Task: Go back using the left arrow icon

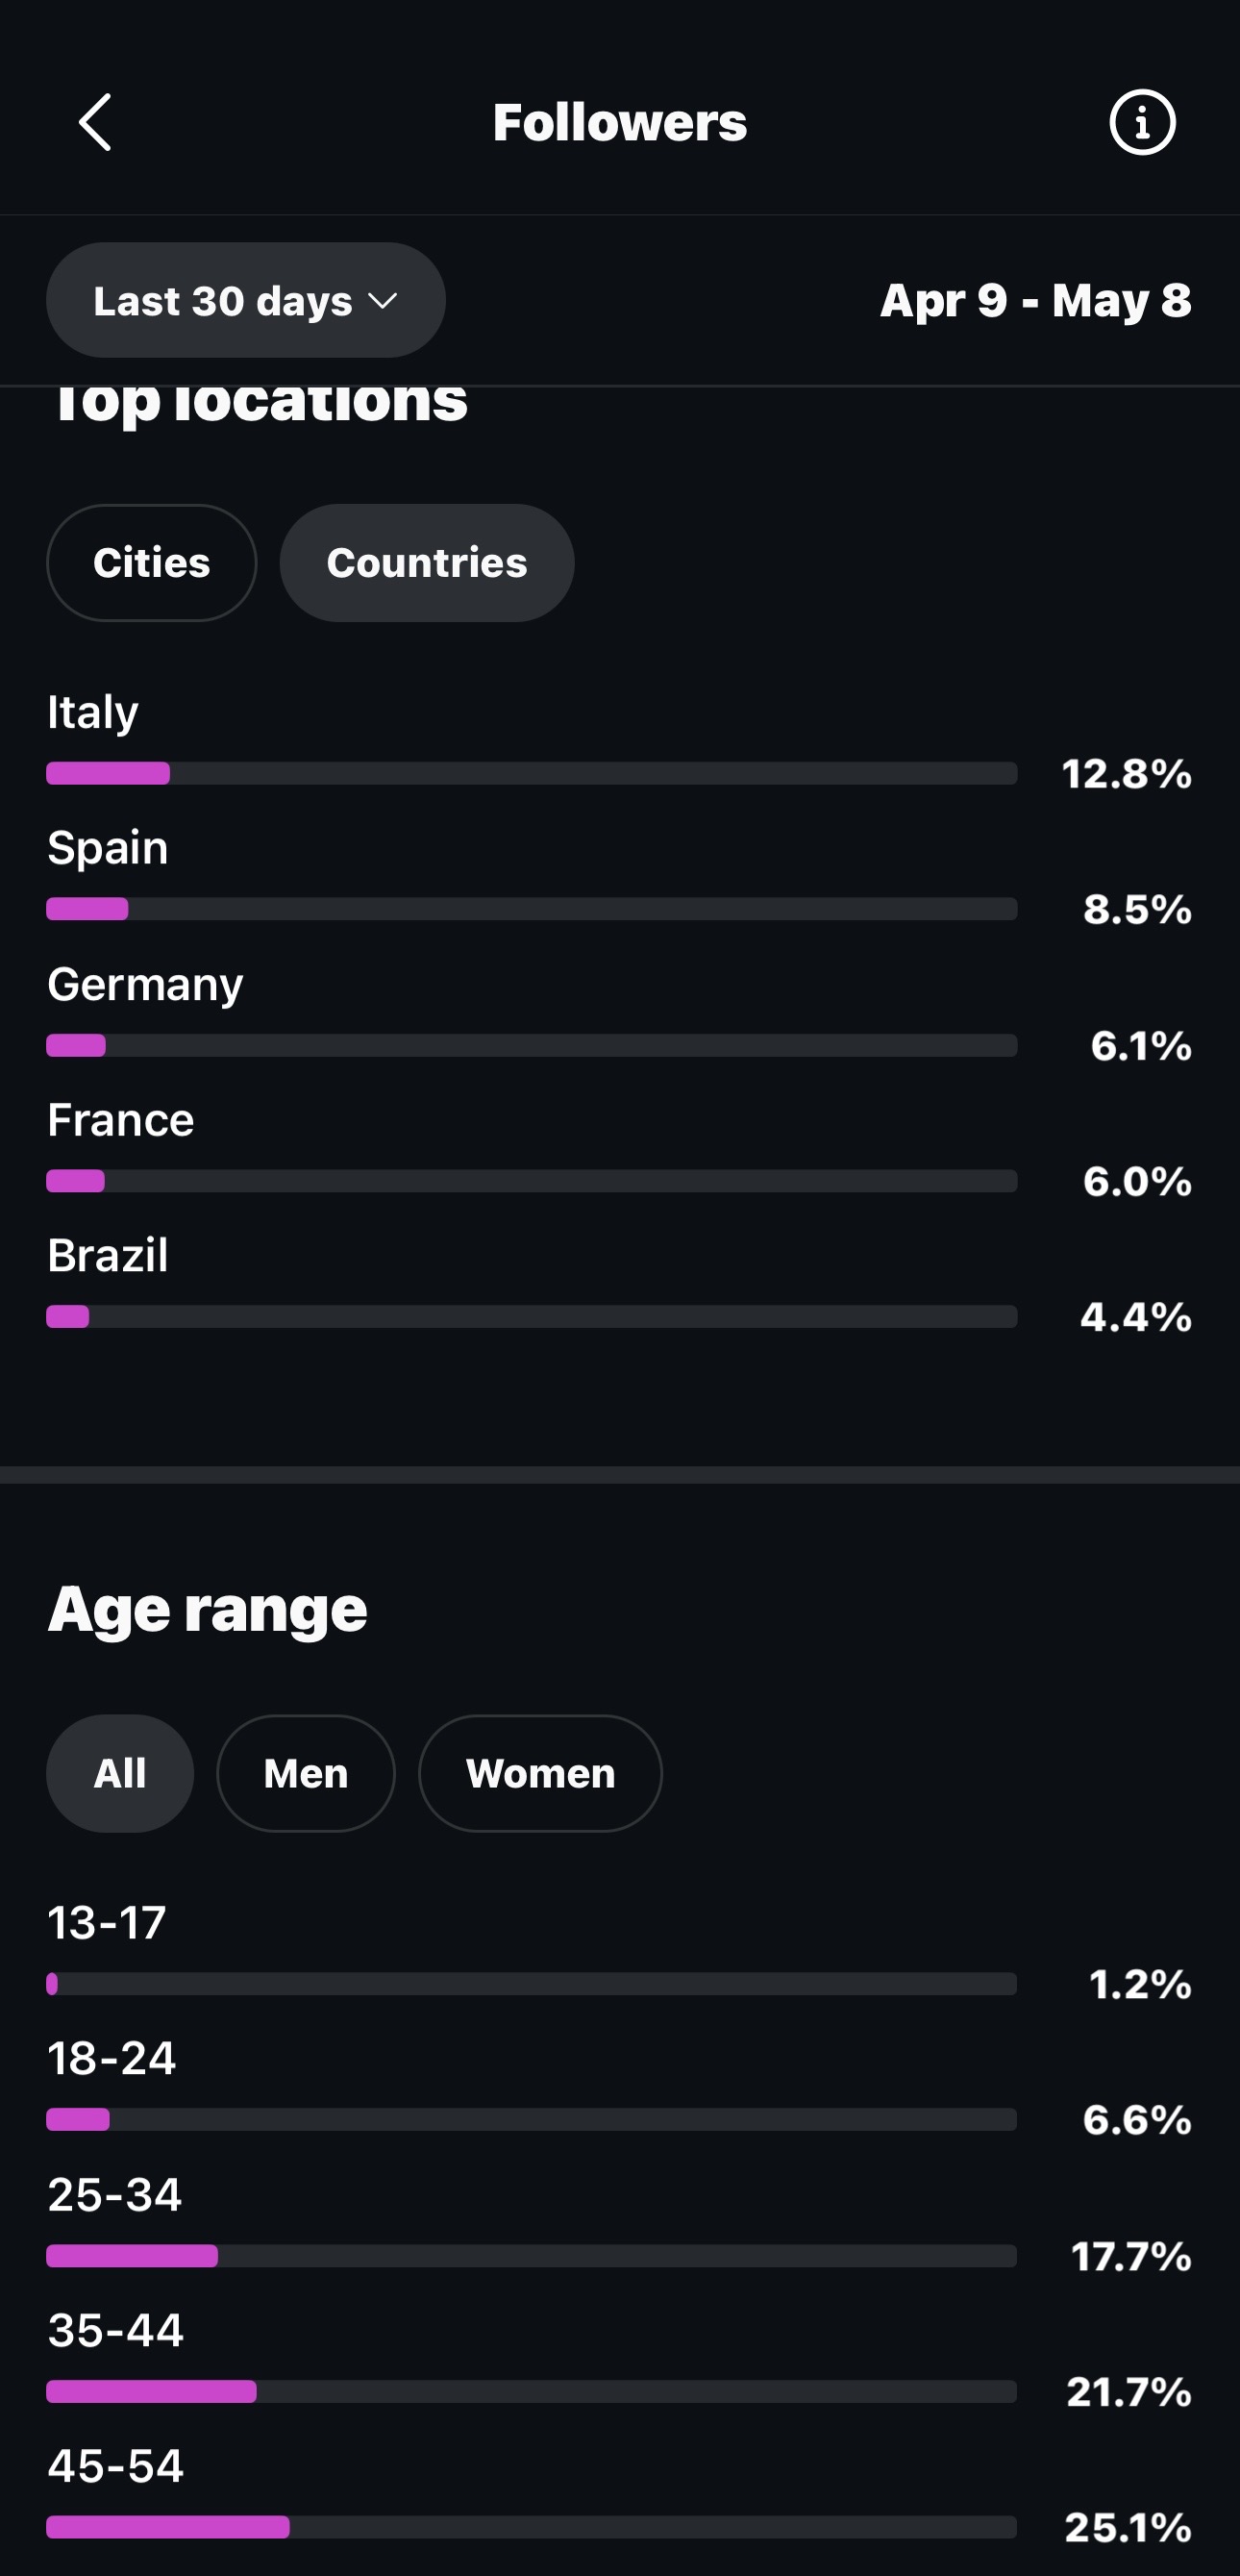Action: (x=95, y=123)
